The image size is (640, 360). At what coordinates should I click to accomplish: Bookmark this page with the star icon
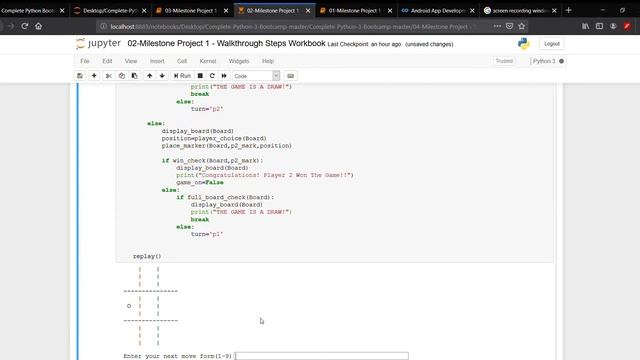pyautogui.click(x=522, y=26)
